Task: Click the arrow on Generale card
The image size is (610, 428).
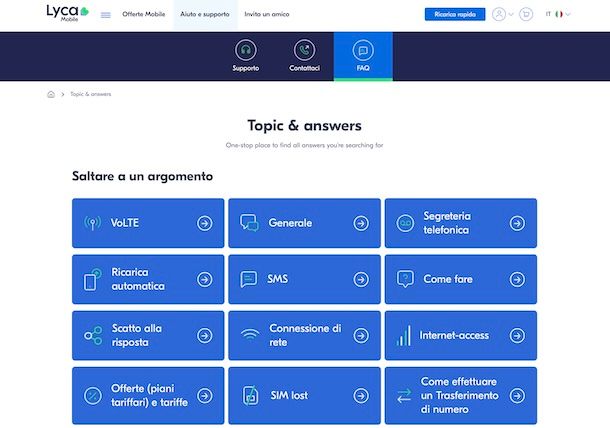Action: [361, 223]
